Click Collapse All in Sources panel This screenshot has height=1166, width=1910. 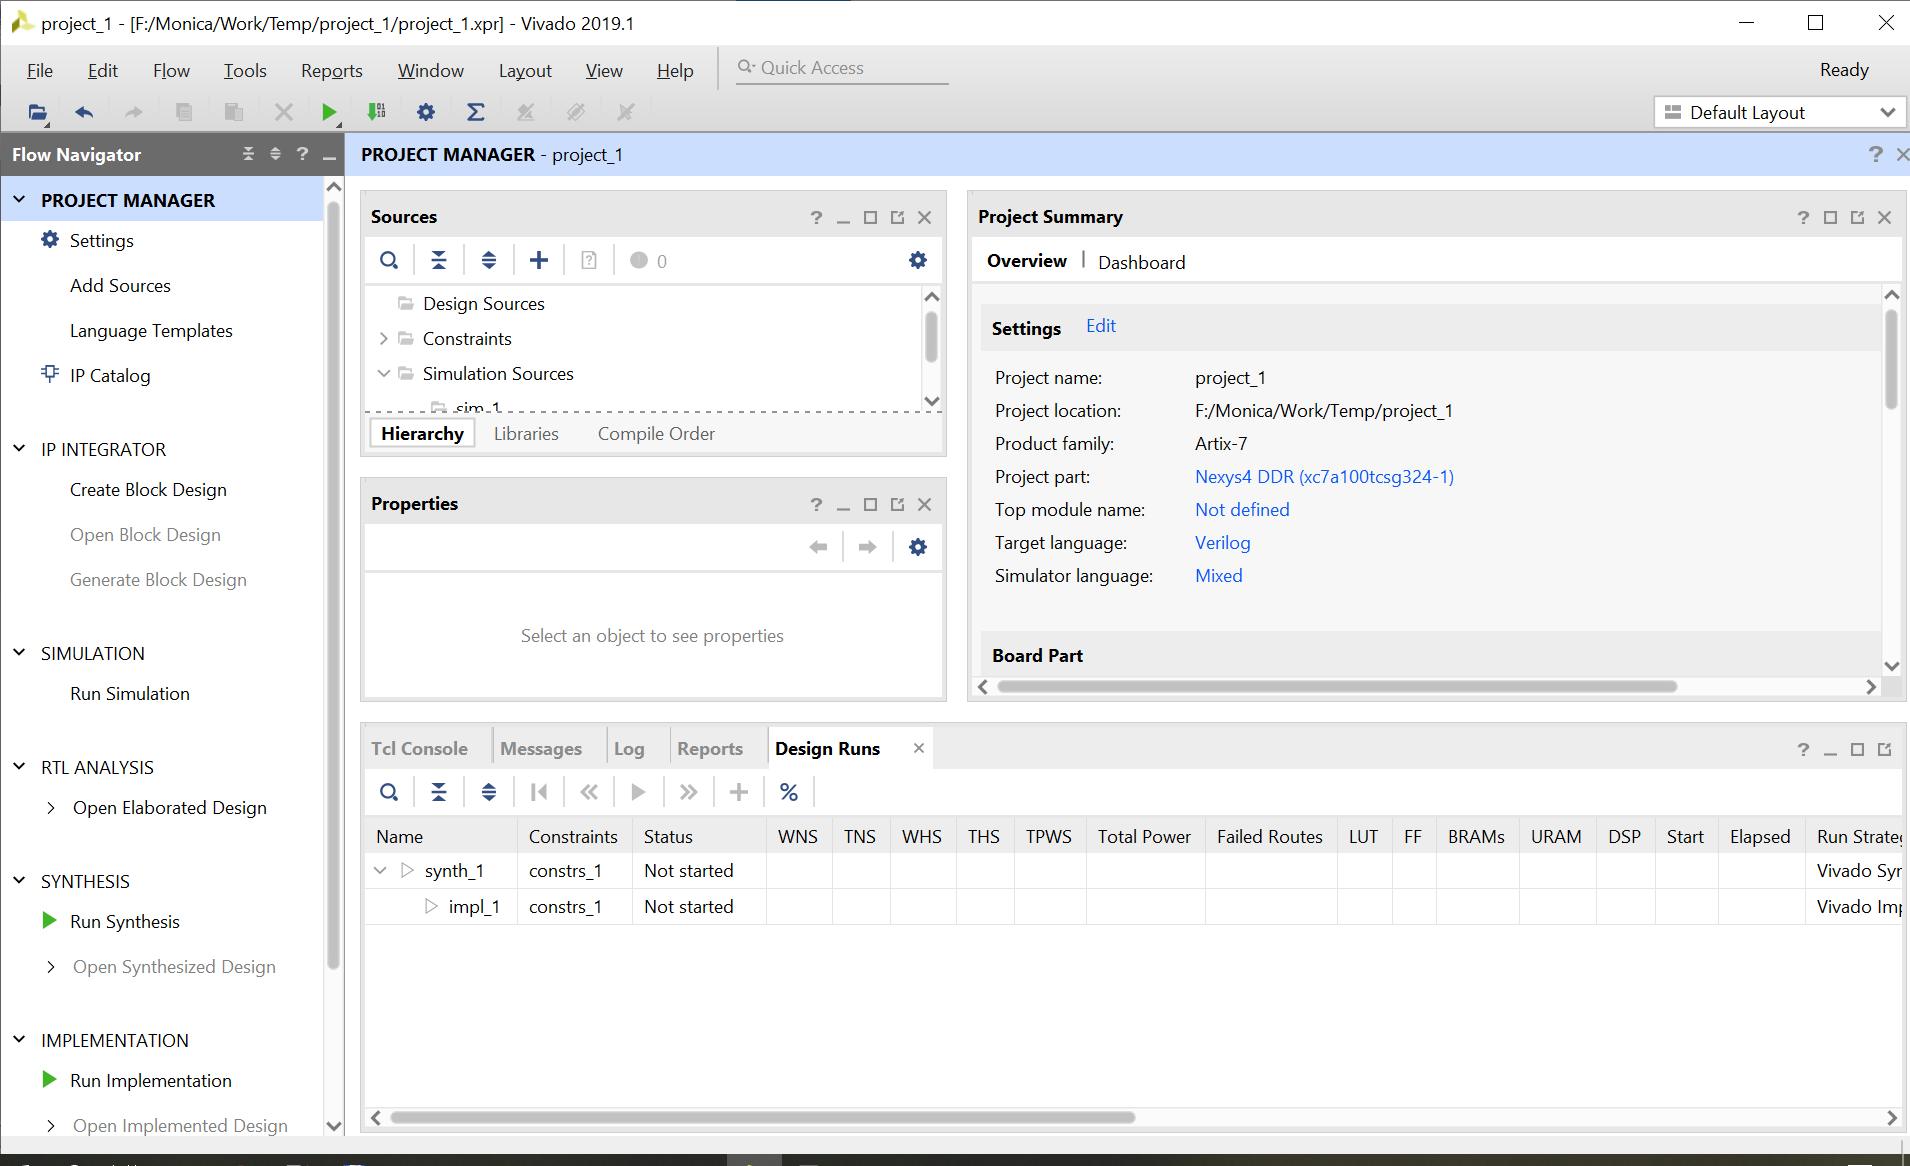(x=439, y=260)
